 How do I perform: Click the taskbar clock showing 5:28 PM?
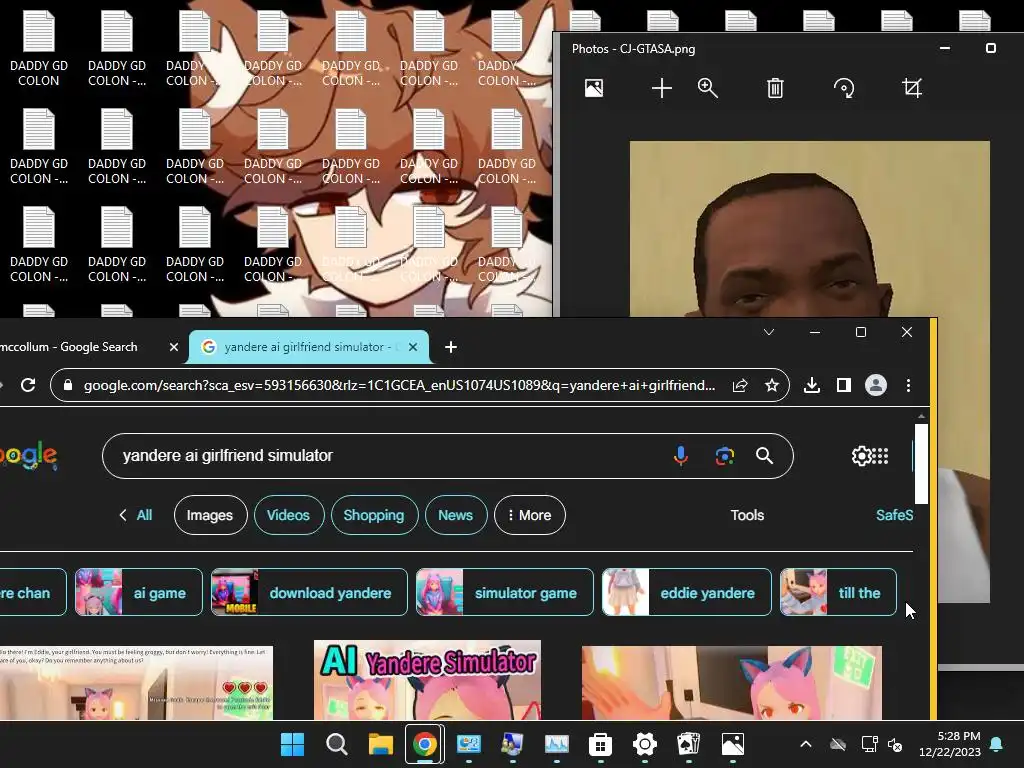tap(950, 744)
